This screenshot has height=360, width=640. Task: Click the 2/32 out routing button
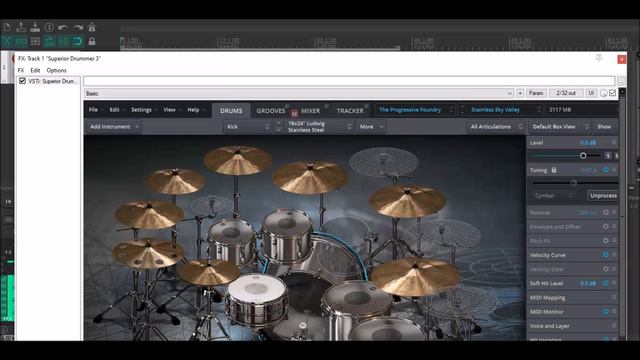pos(566,93)
